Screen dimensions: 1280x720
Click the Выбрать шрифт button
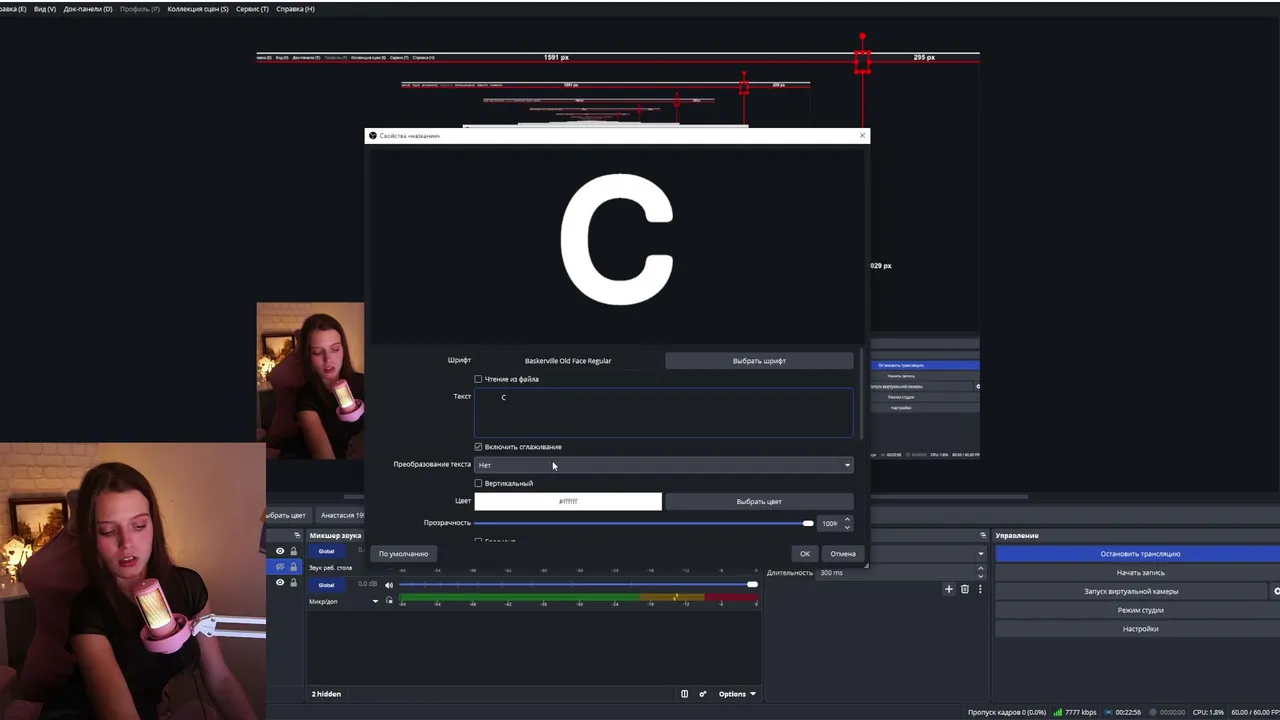coord(759,361)
